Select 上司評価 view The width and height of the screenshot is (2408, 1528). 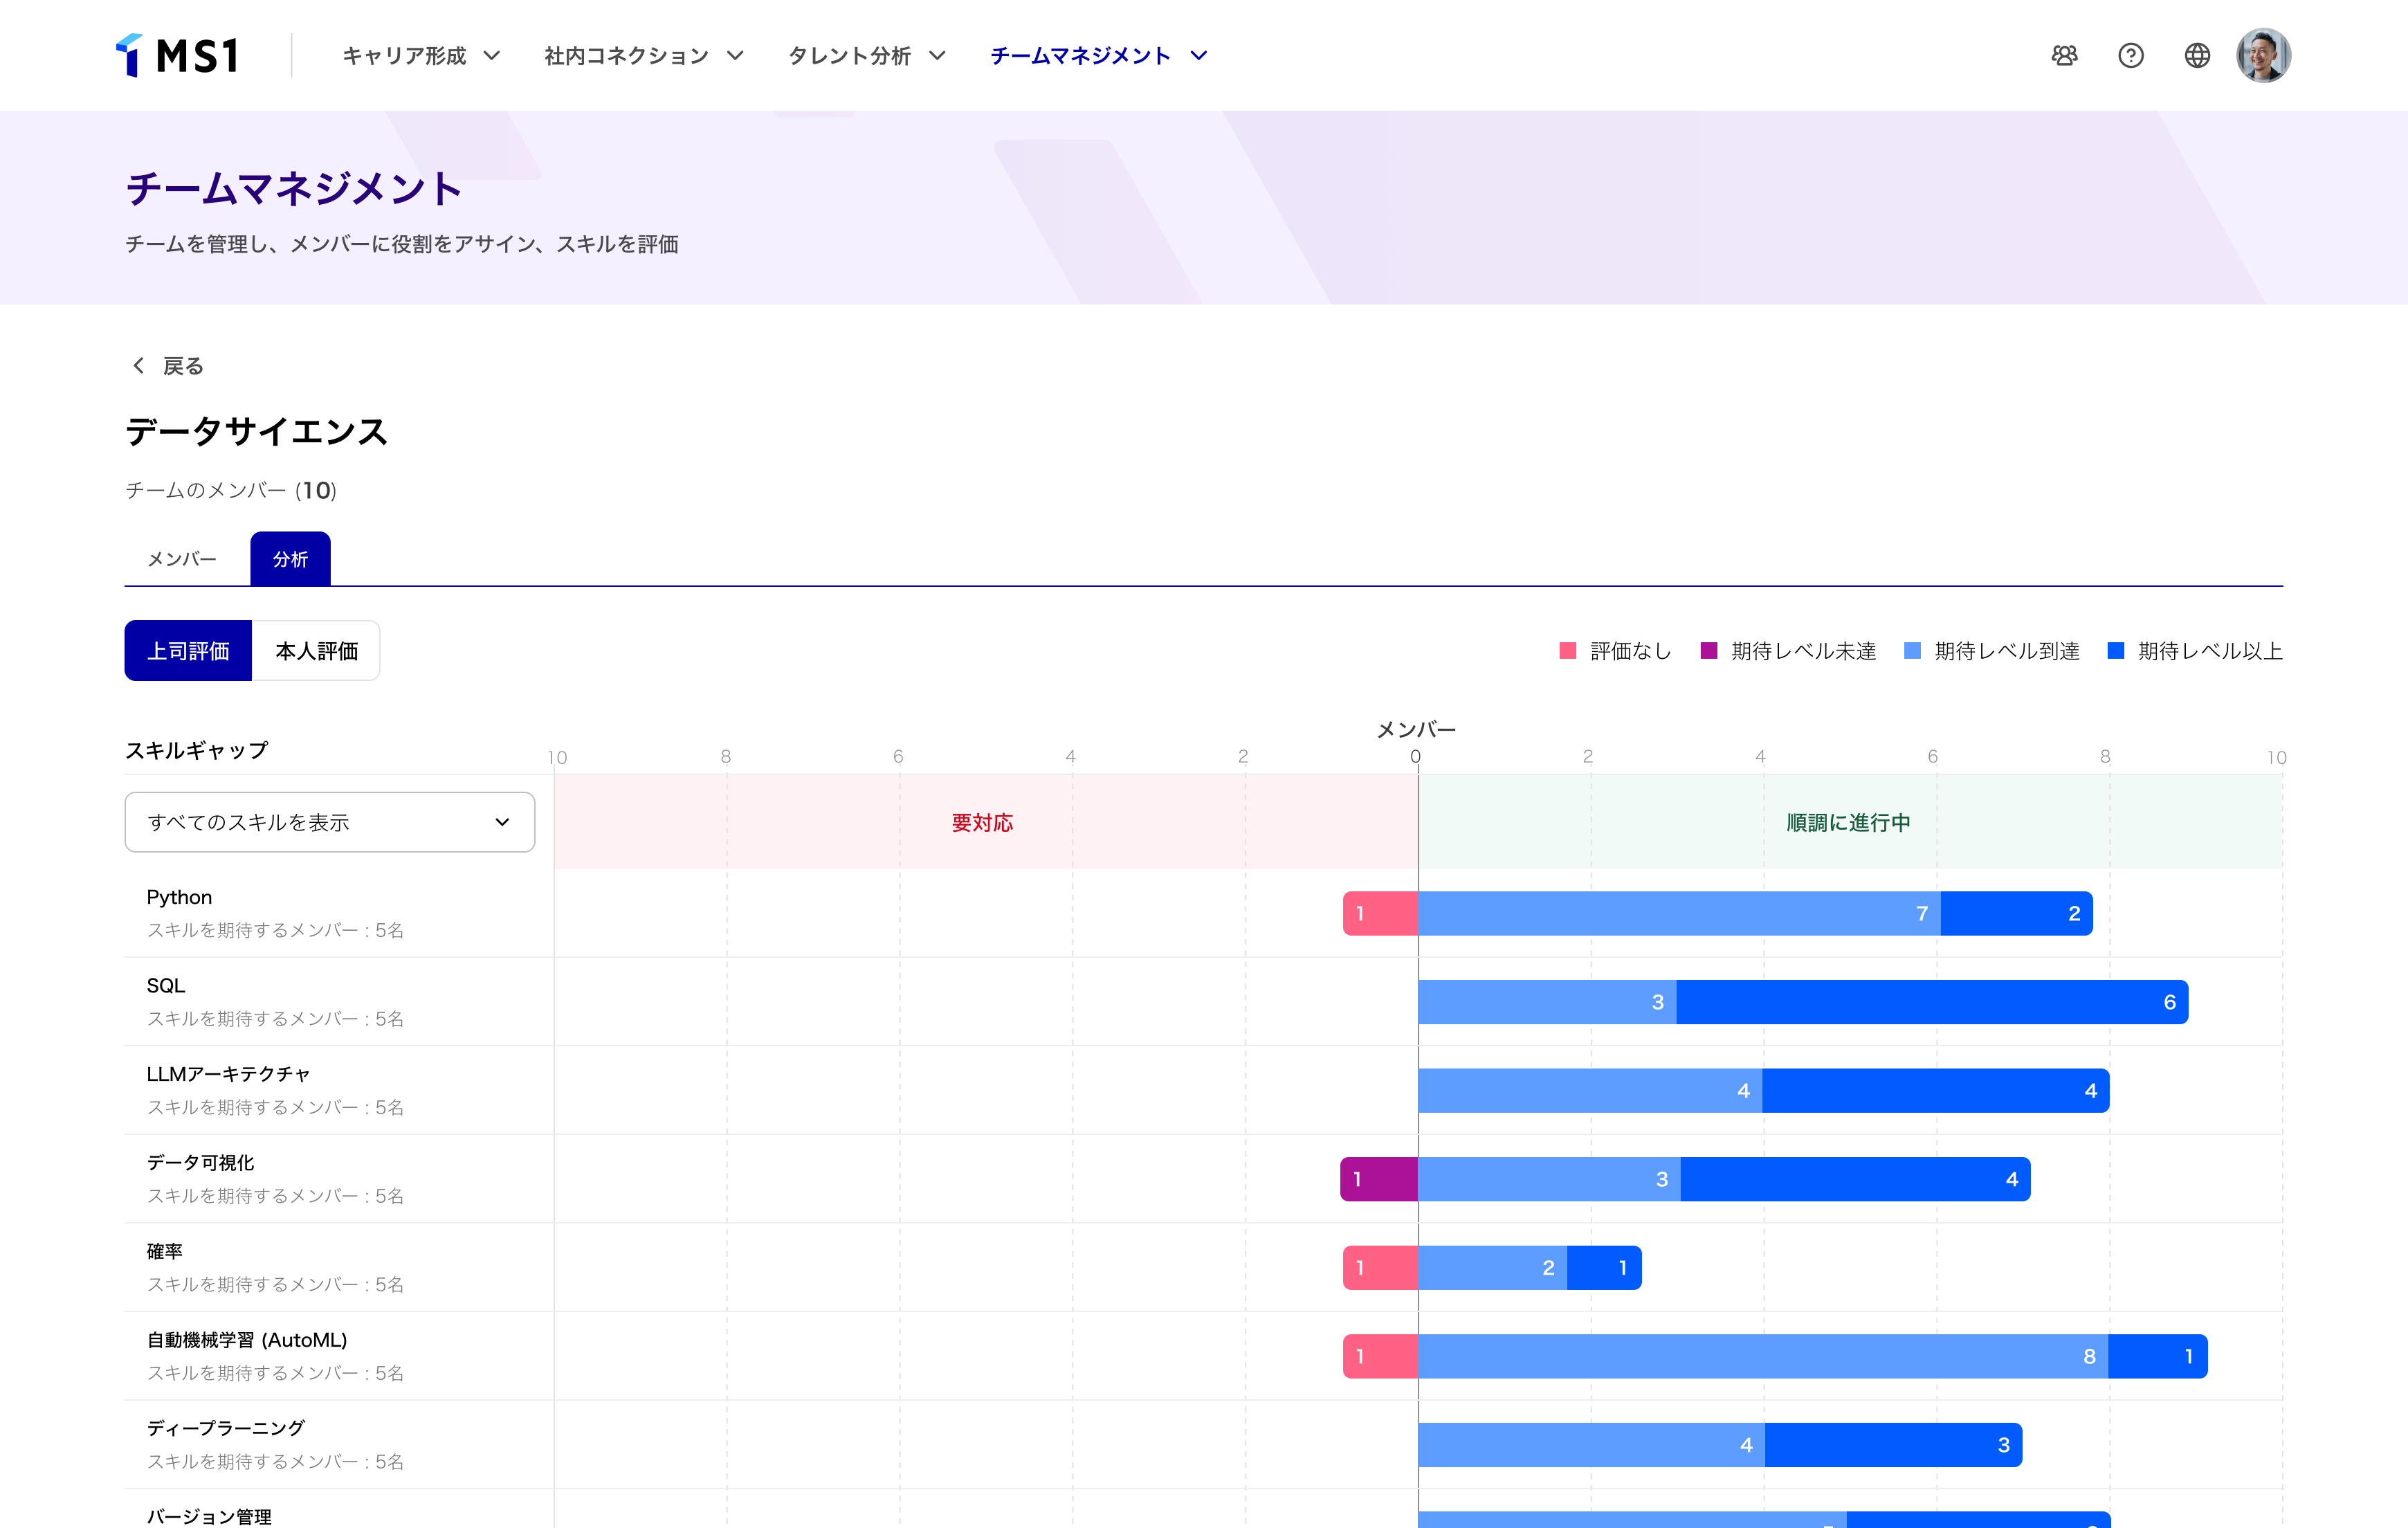tap(188, 651)
